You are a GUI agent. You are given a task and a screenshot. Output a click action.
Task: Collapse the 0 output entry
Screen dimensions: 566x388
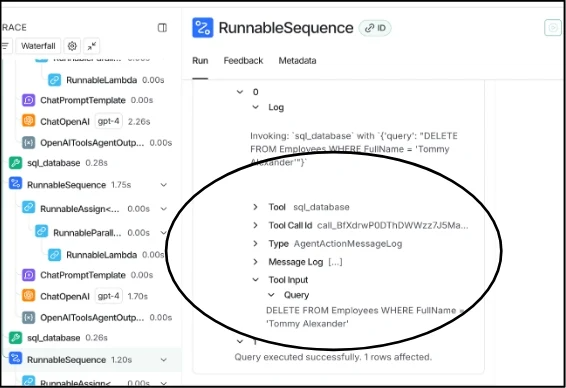pos(240,92)
